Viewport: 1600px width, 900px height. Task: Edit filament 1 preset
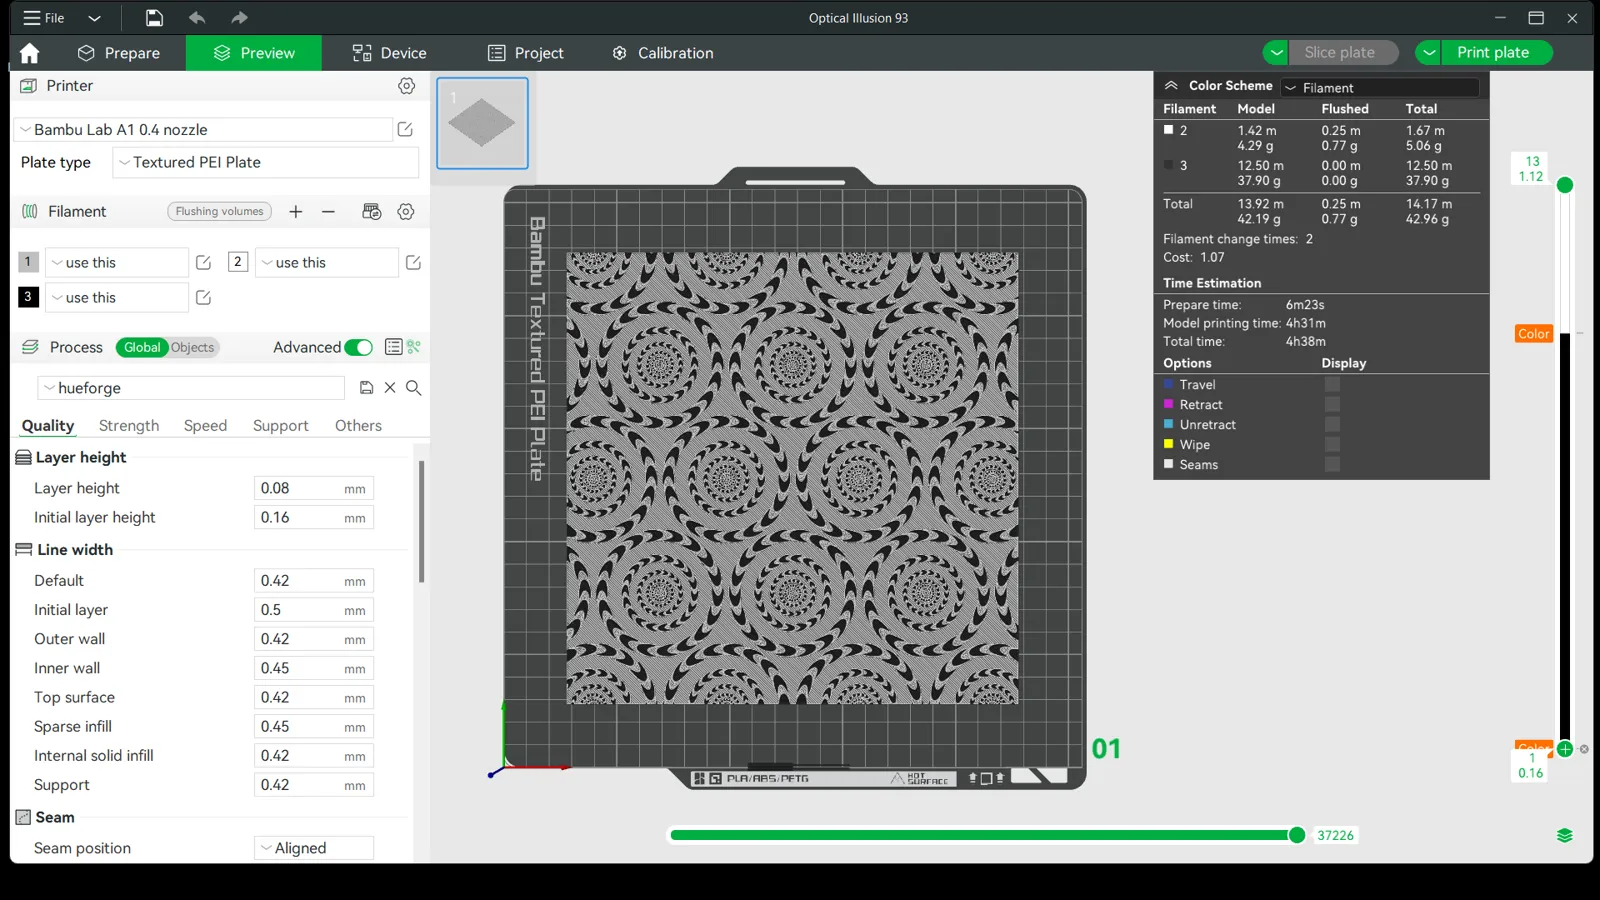coord(203,262)
